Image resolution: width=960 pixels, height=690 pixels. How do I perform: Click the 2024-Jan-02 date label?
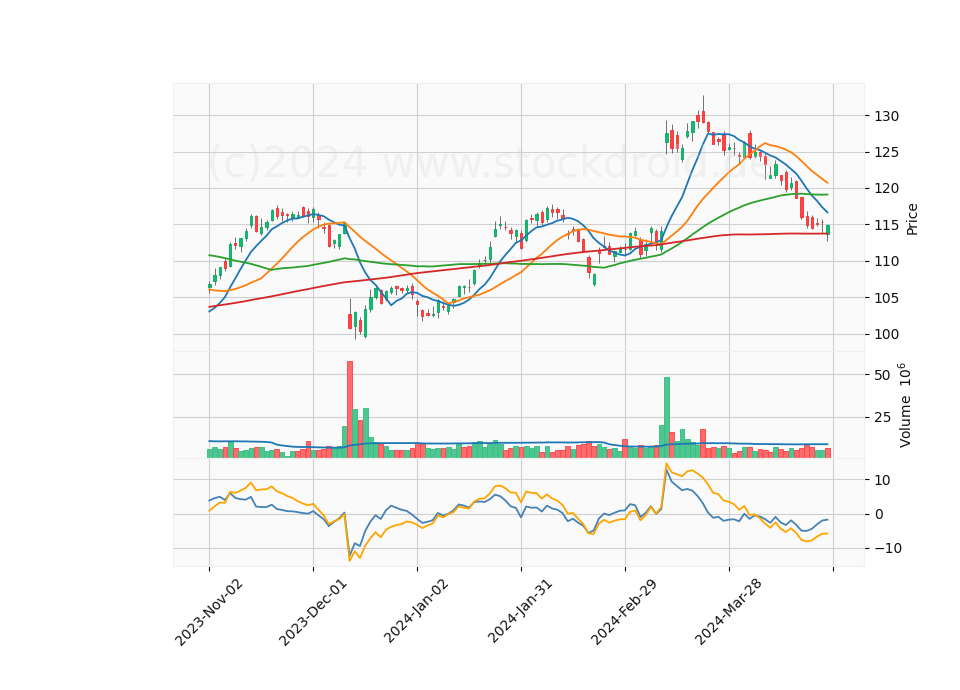416,611
